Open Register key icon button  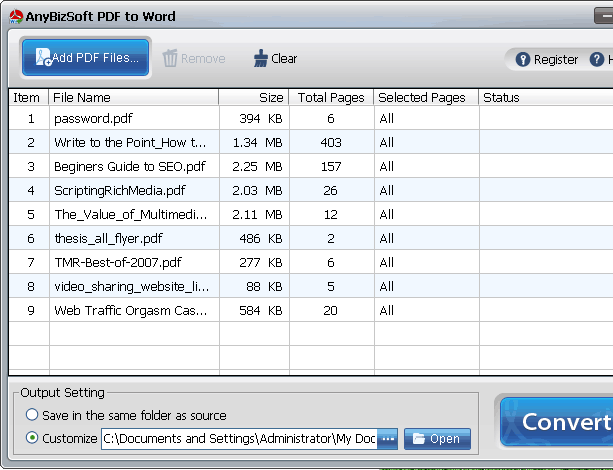[523, 59]
